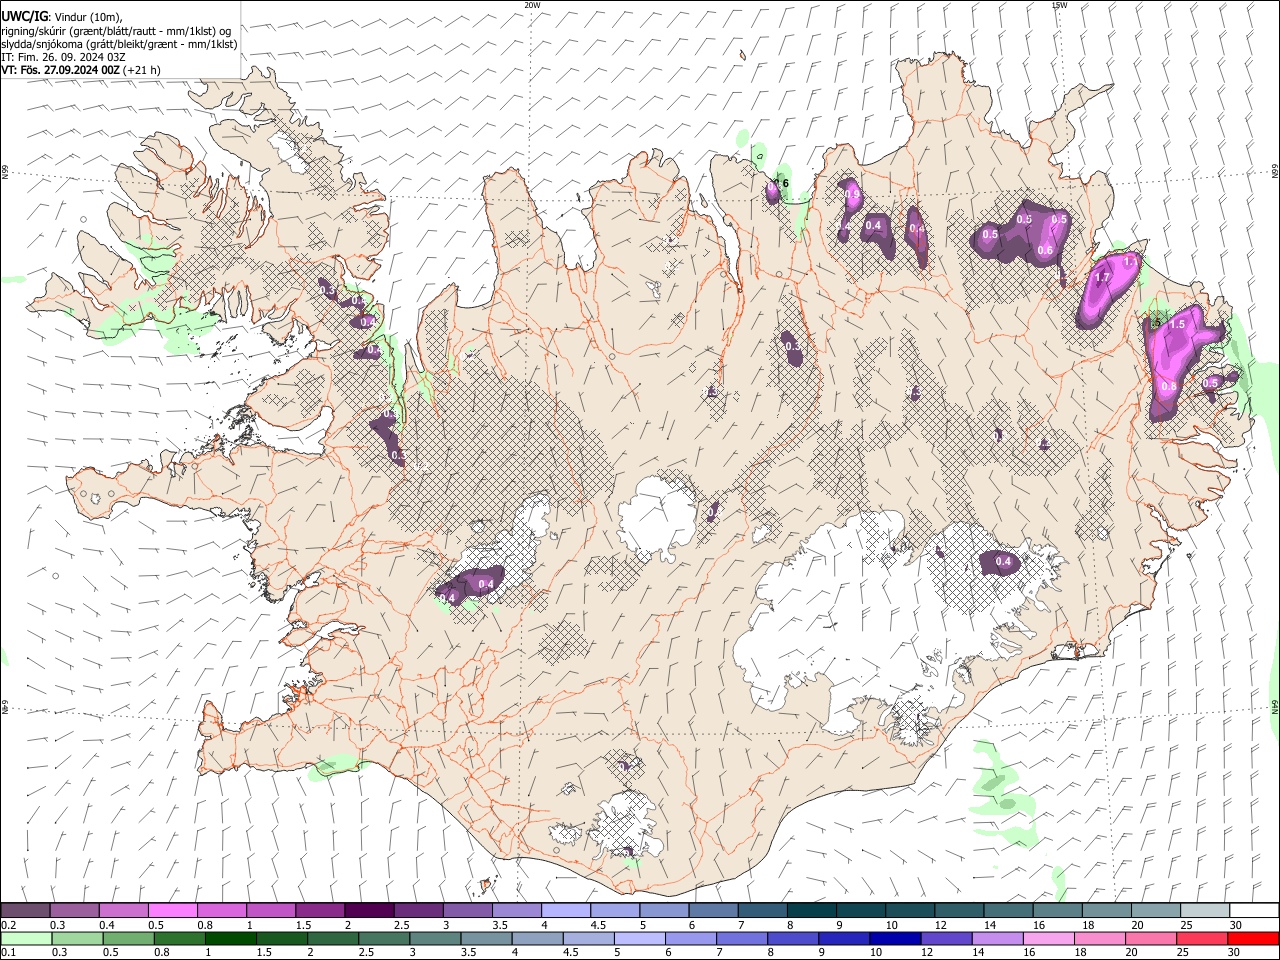Select pink lower legend swatch between 18 and 20

click(1100, 939)
